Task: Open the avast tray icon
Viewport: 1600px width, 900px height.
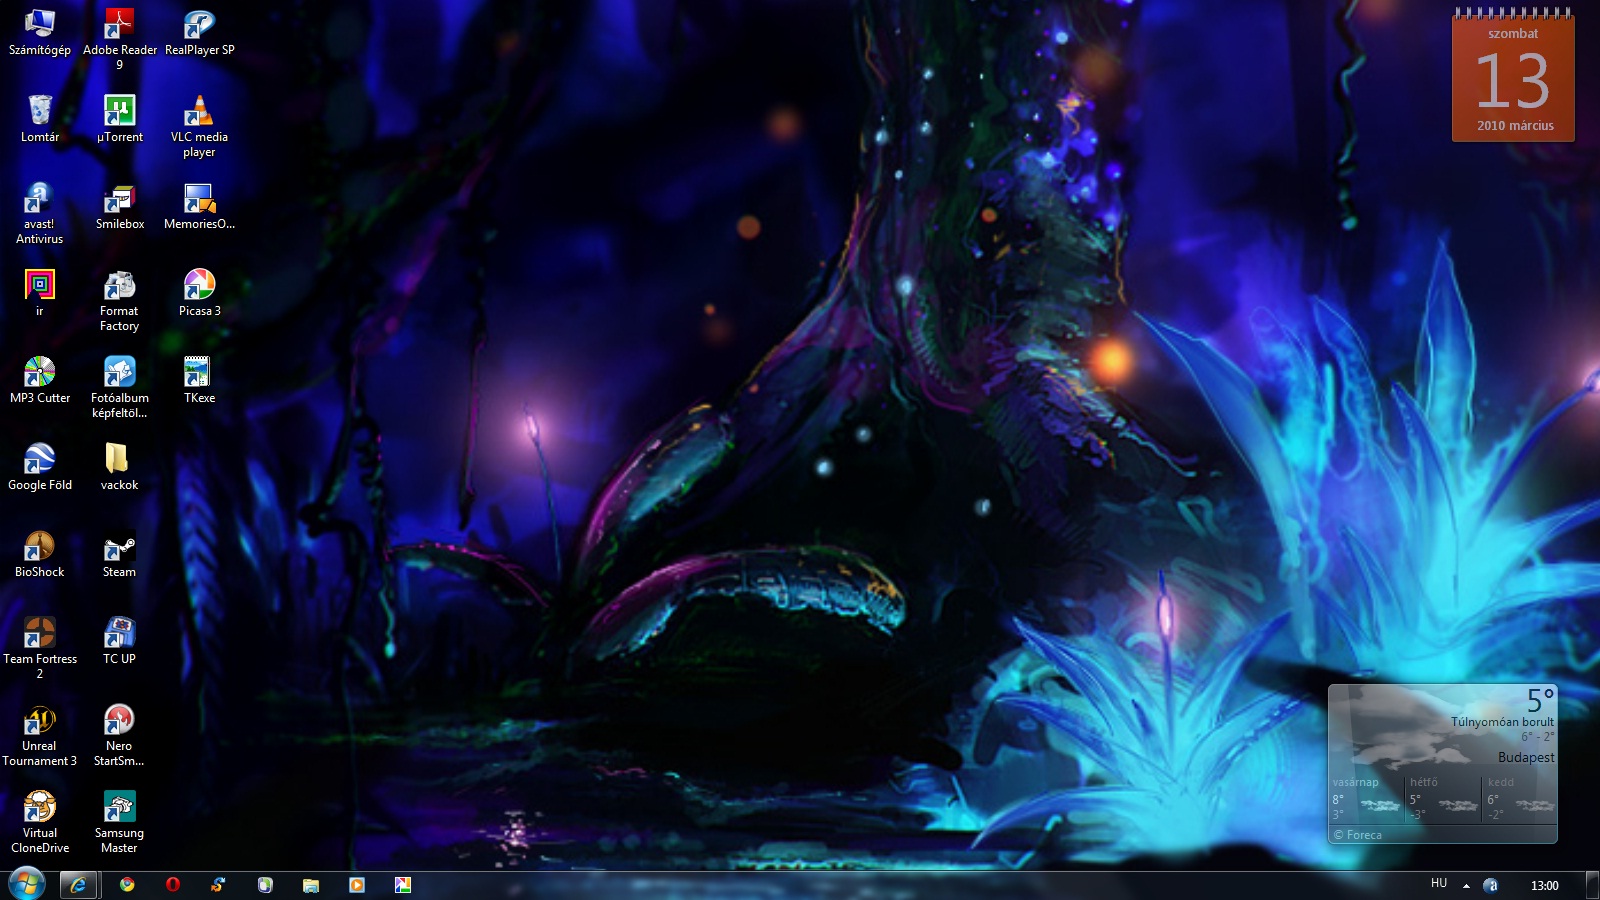Action: click(1491, 885)
